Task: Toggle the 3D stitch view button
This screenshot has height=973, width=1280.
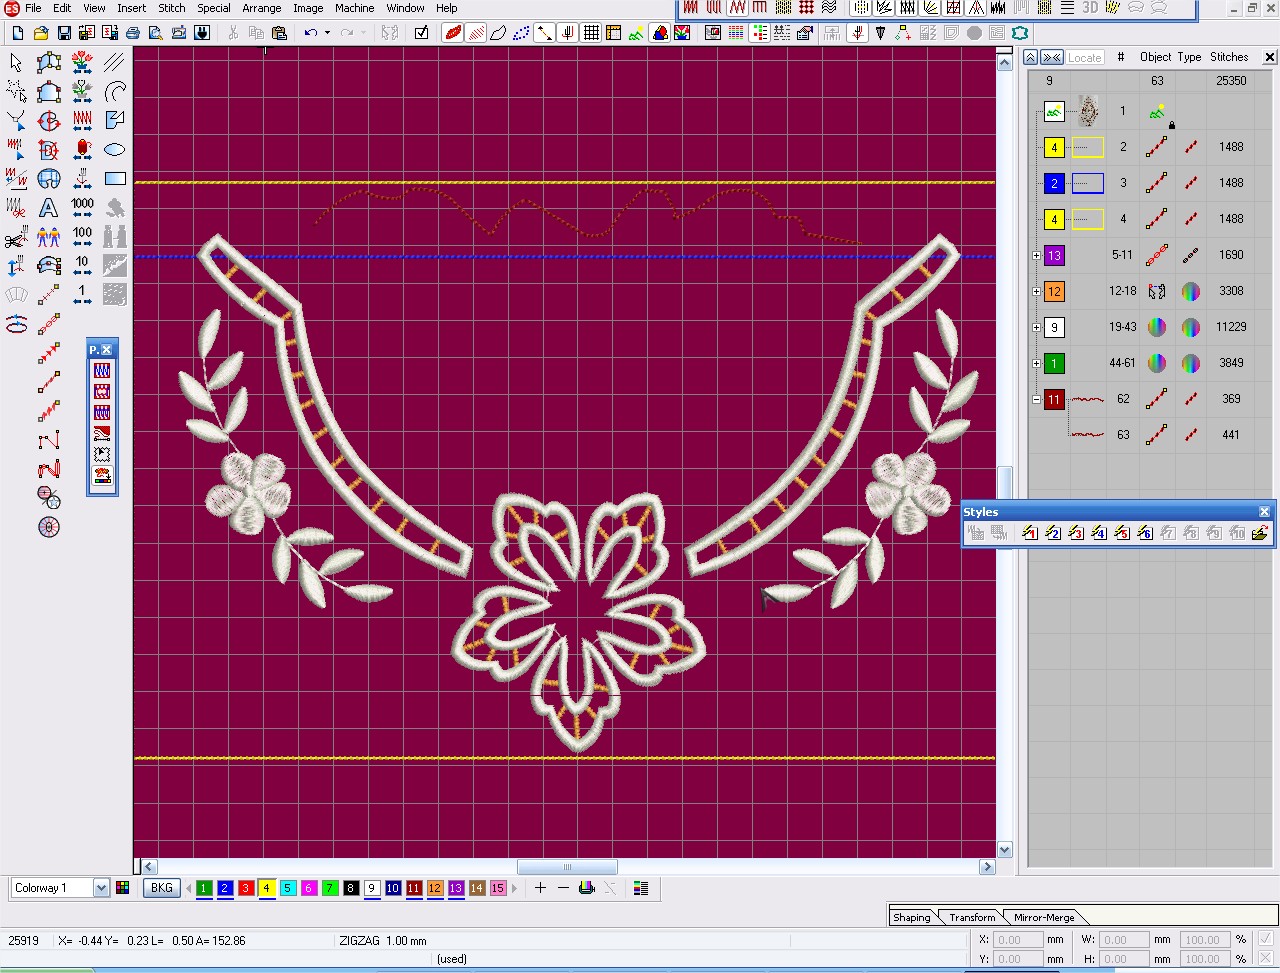Action: pyautogui.click(x=1089, y=8)
